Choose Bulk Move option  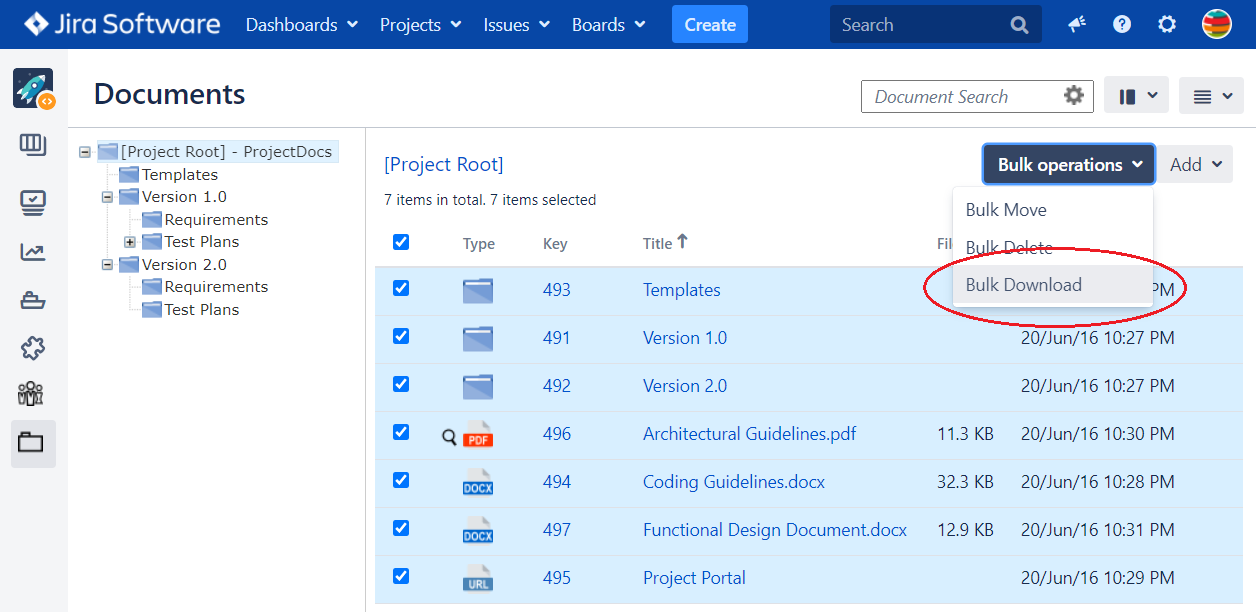[x=1006, y=210]
